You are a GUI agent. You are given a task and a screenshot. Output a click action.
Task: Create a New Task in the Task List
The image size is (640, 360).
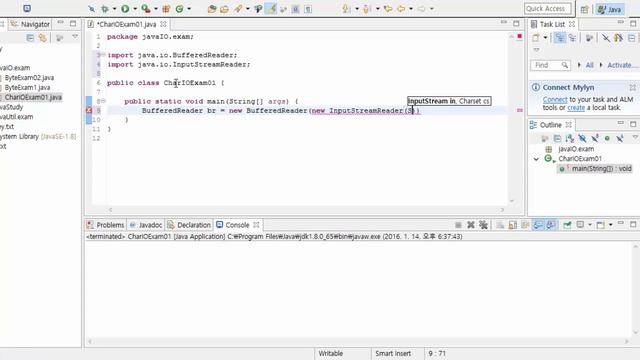[535, 38]
